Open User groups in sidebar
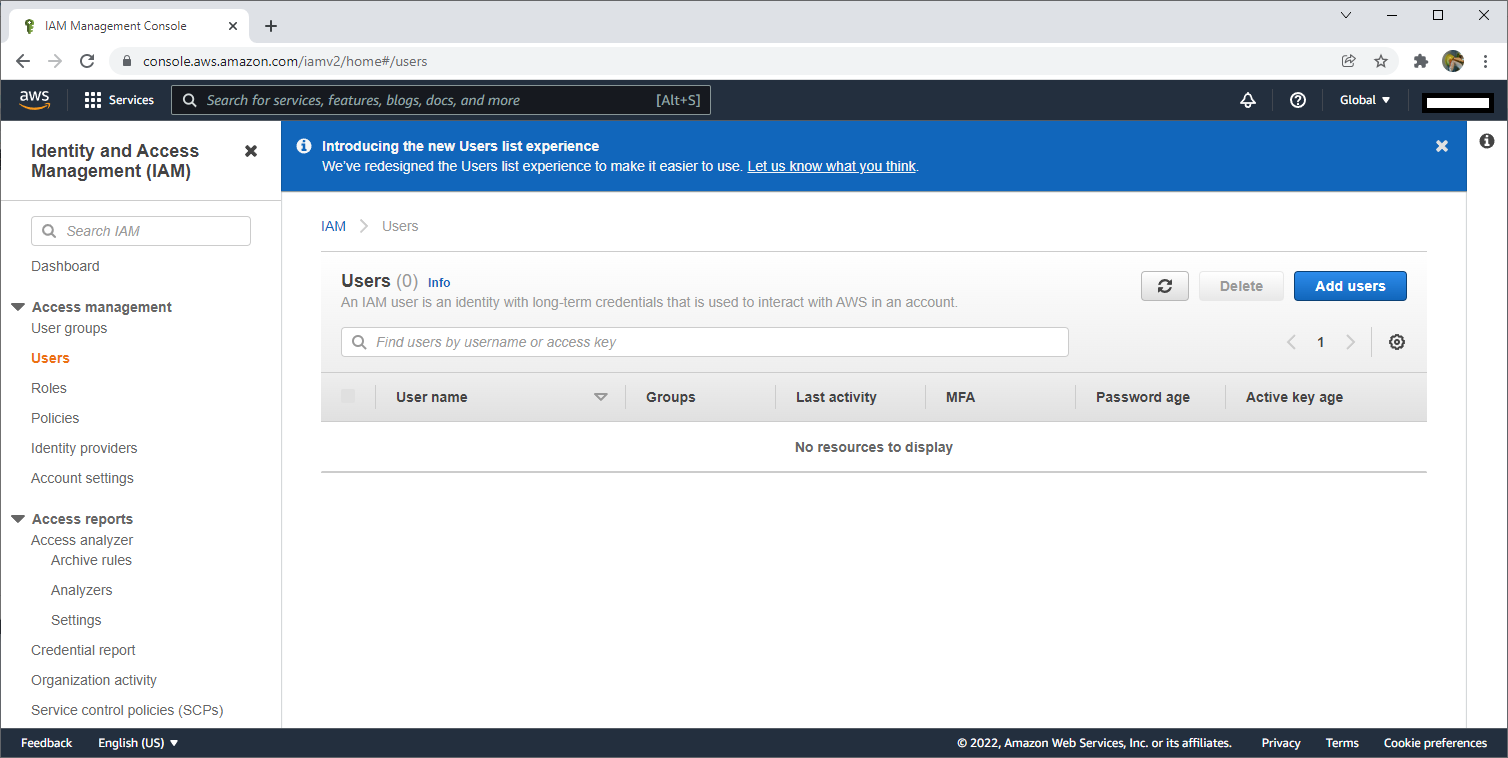 (69, 328)
